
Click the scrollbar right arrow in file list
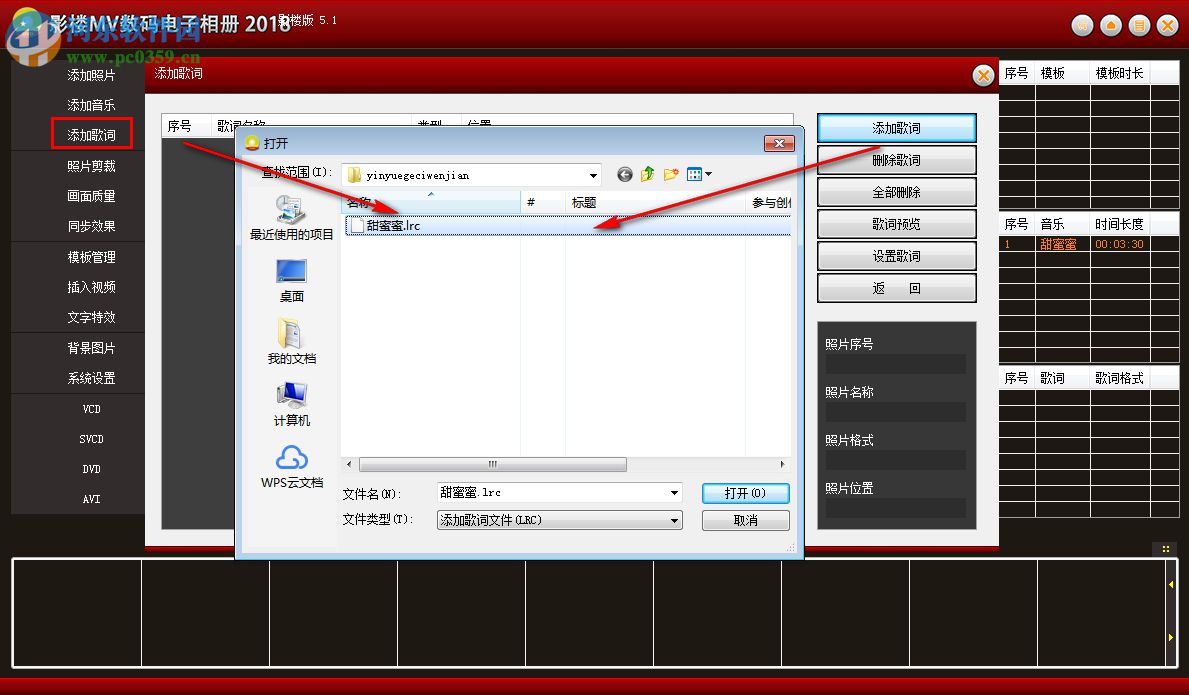click(783, 464)
